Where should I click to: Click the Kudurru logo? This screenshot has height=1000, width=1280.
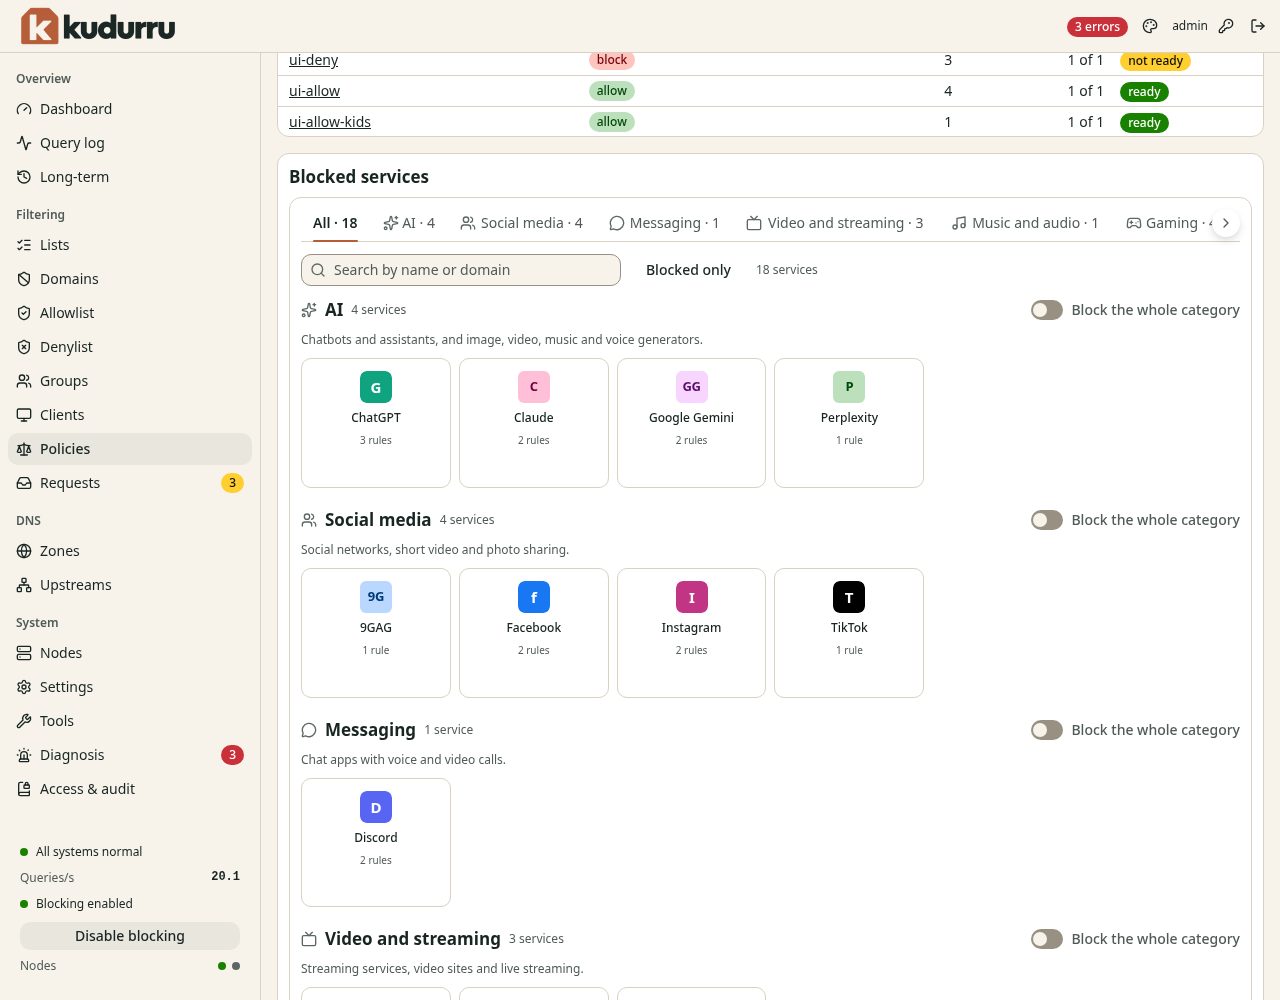point(98,26)
